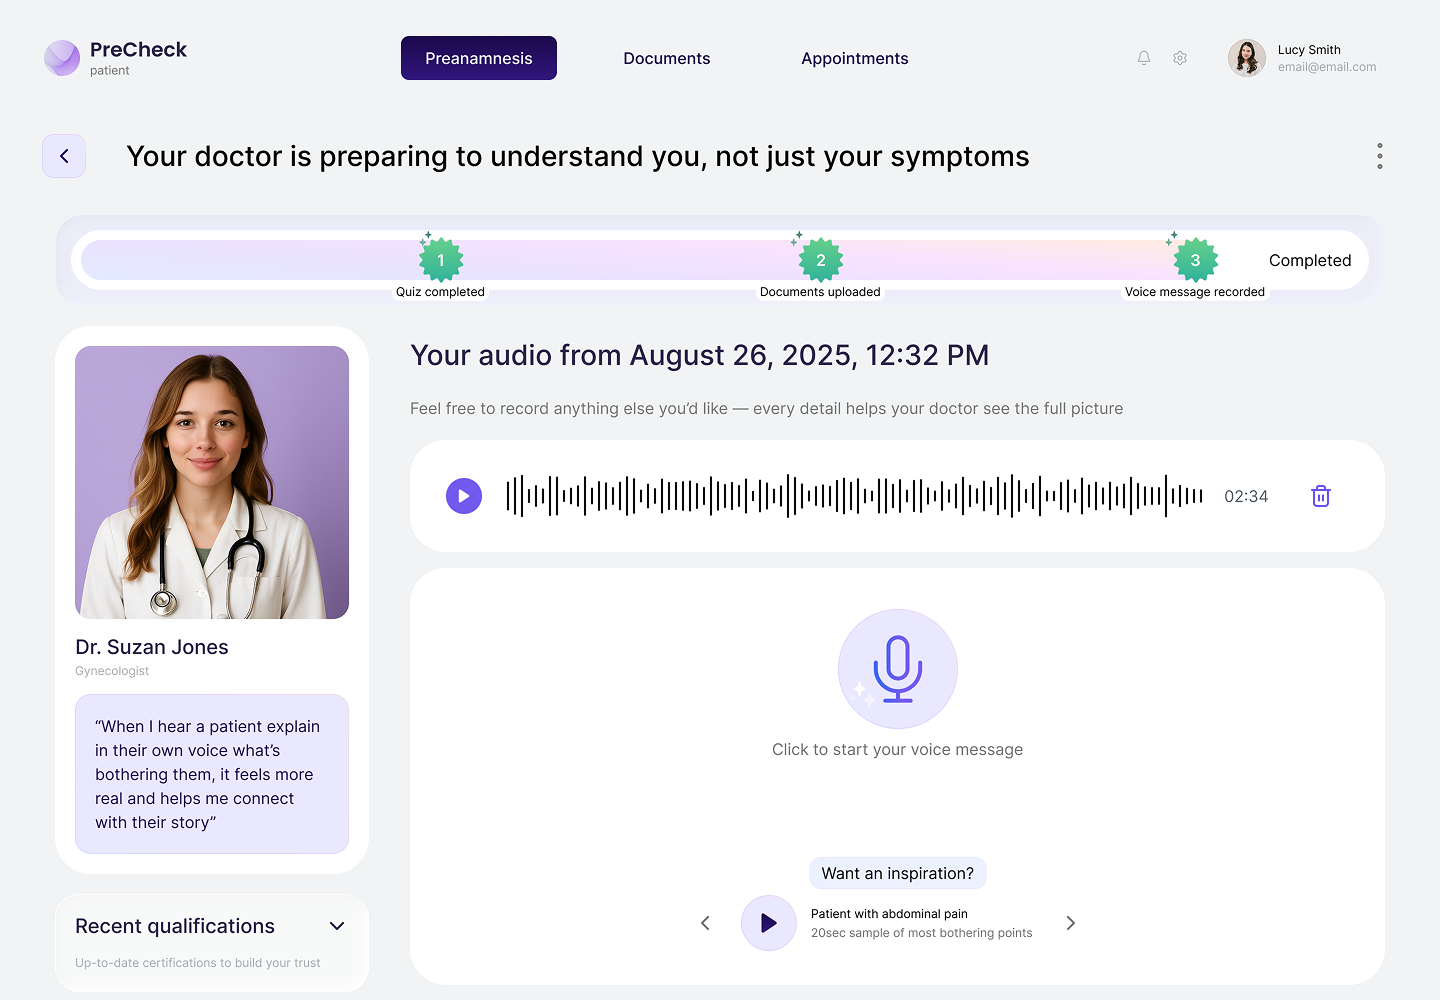This screenshot has height=1000, width=1440.
Task: Click the PreCheck logo
Action: (x=62, y=58)
